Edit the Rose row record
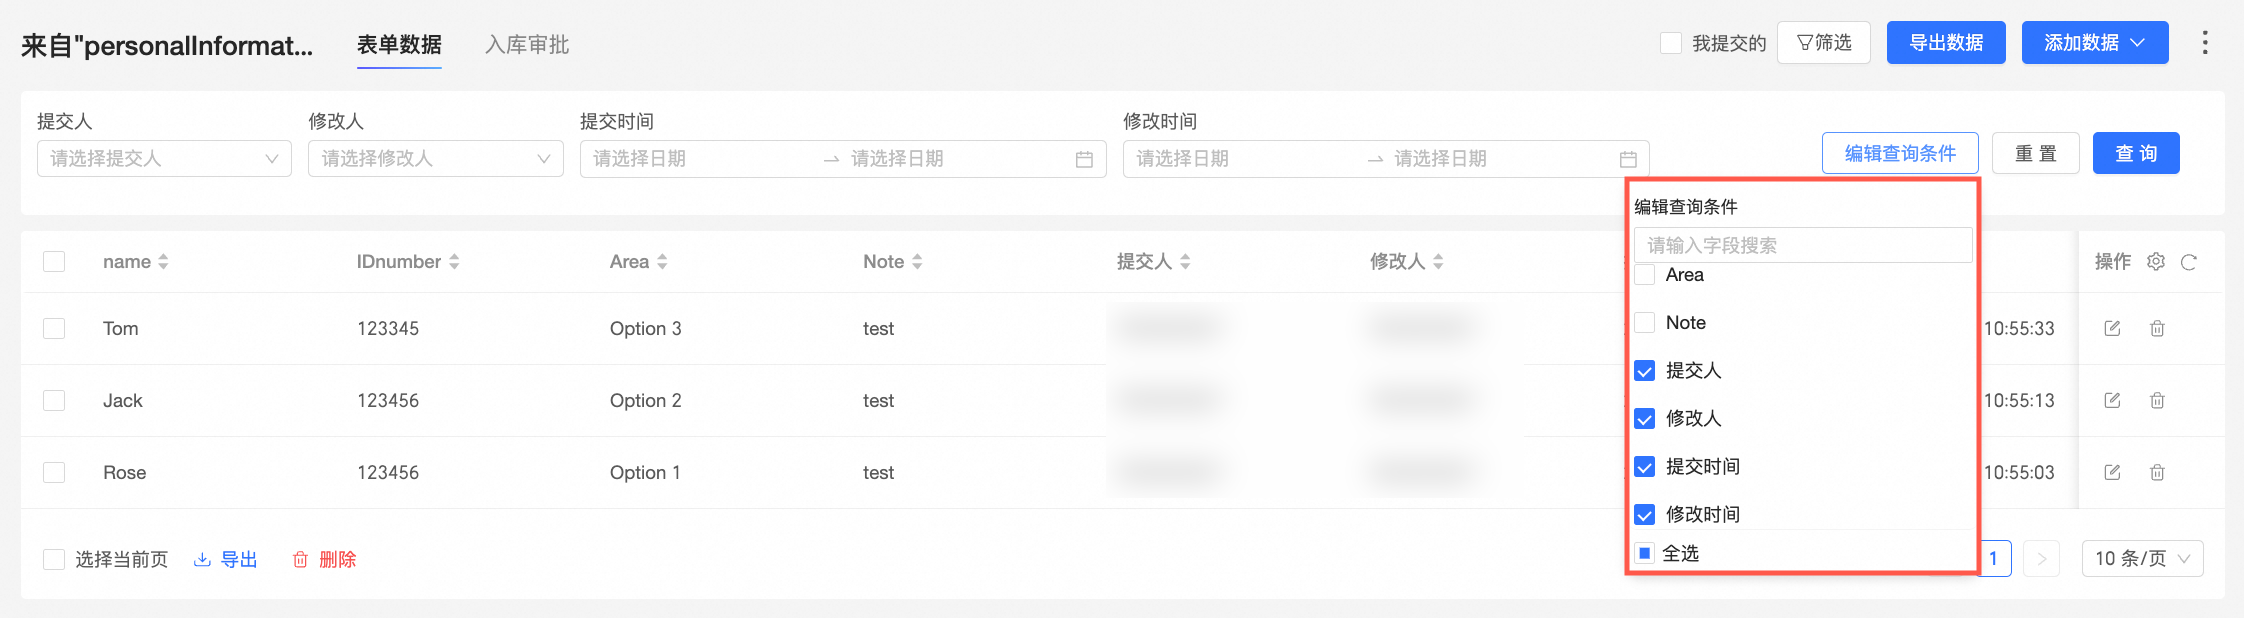Image resolution: width=2244 pixels, height=618 pixels. pyautogui.click(x=2112, y=472)
